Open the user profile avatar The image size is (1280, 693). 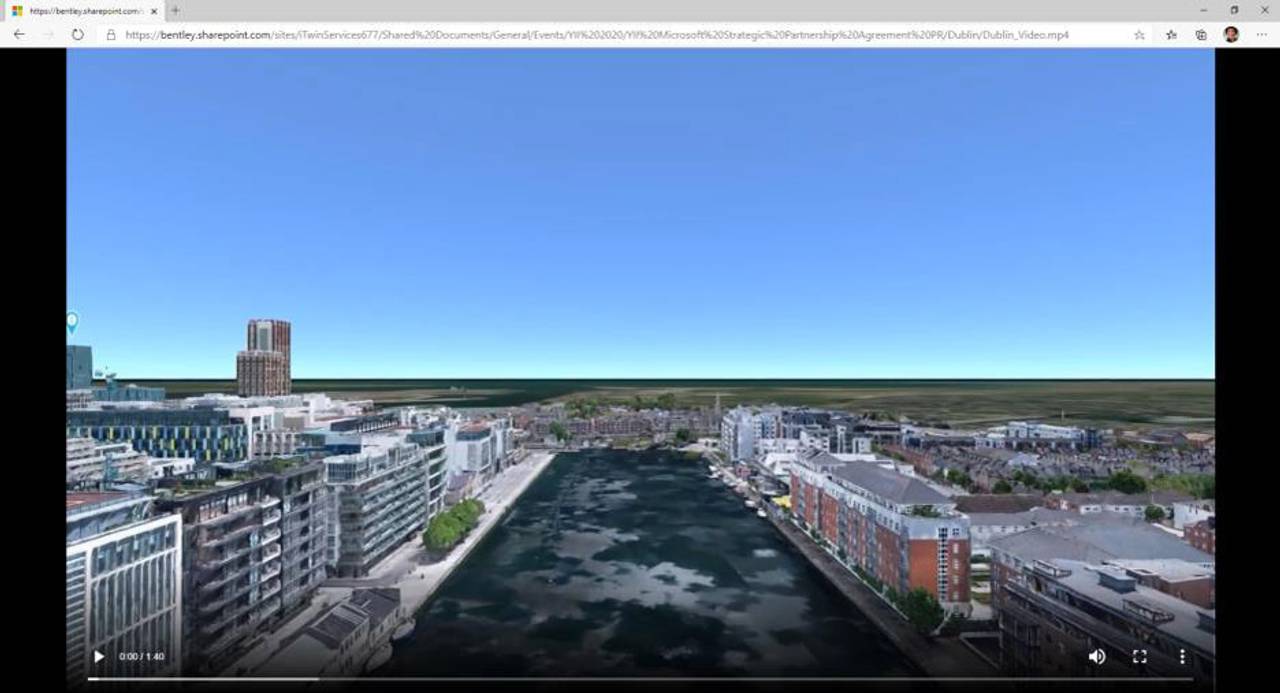[1231, 34]
